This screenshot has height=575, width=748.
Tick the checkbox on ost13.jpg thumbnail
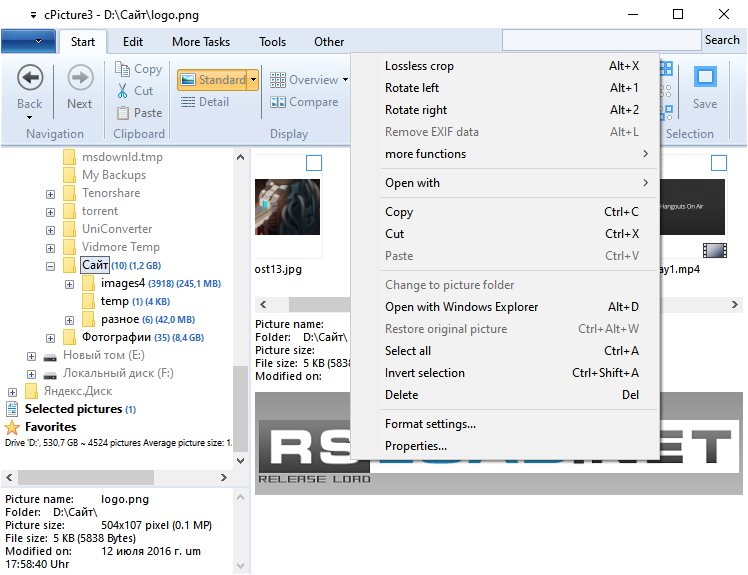point(313,163)
